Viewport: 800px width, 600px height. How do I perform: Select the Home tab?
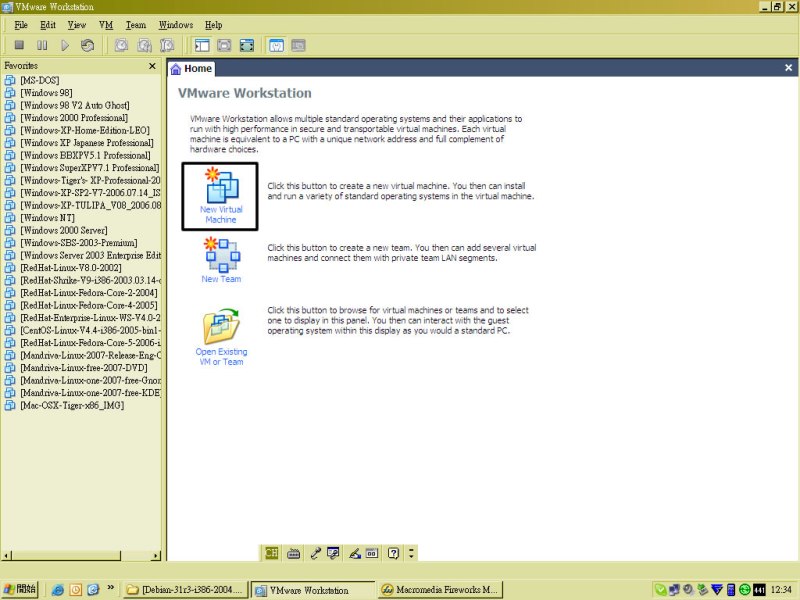point(191,68)
